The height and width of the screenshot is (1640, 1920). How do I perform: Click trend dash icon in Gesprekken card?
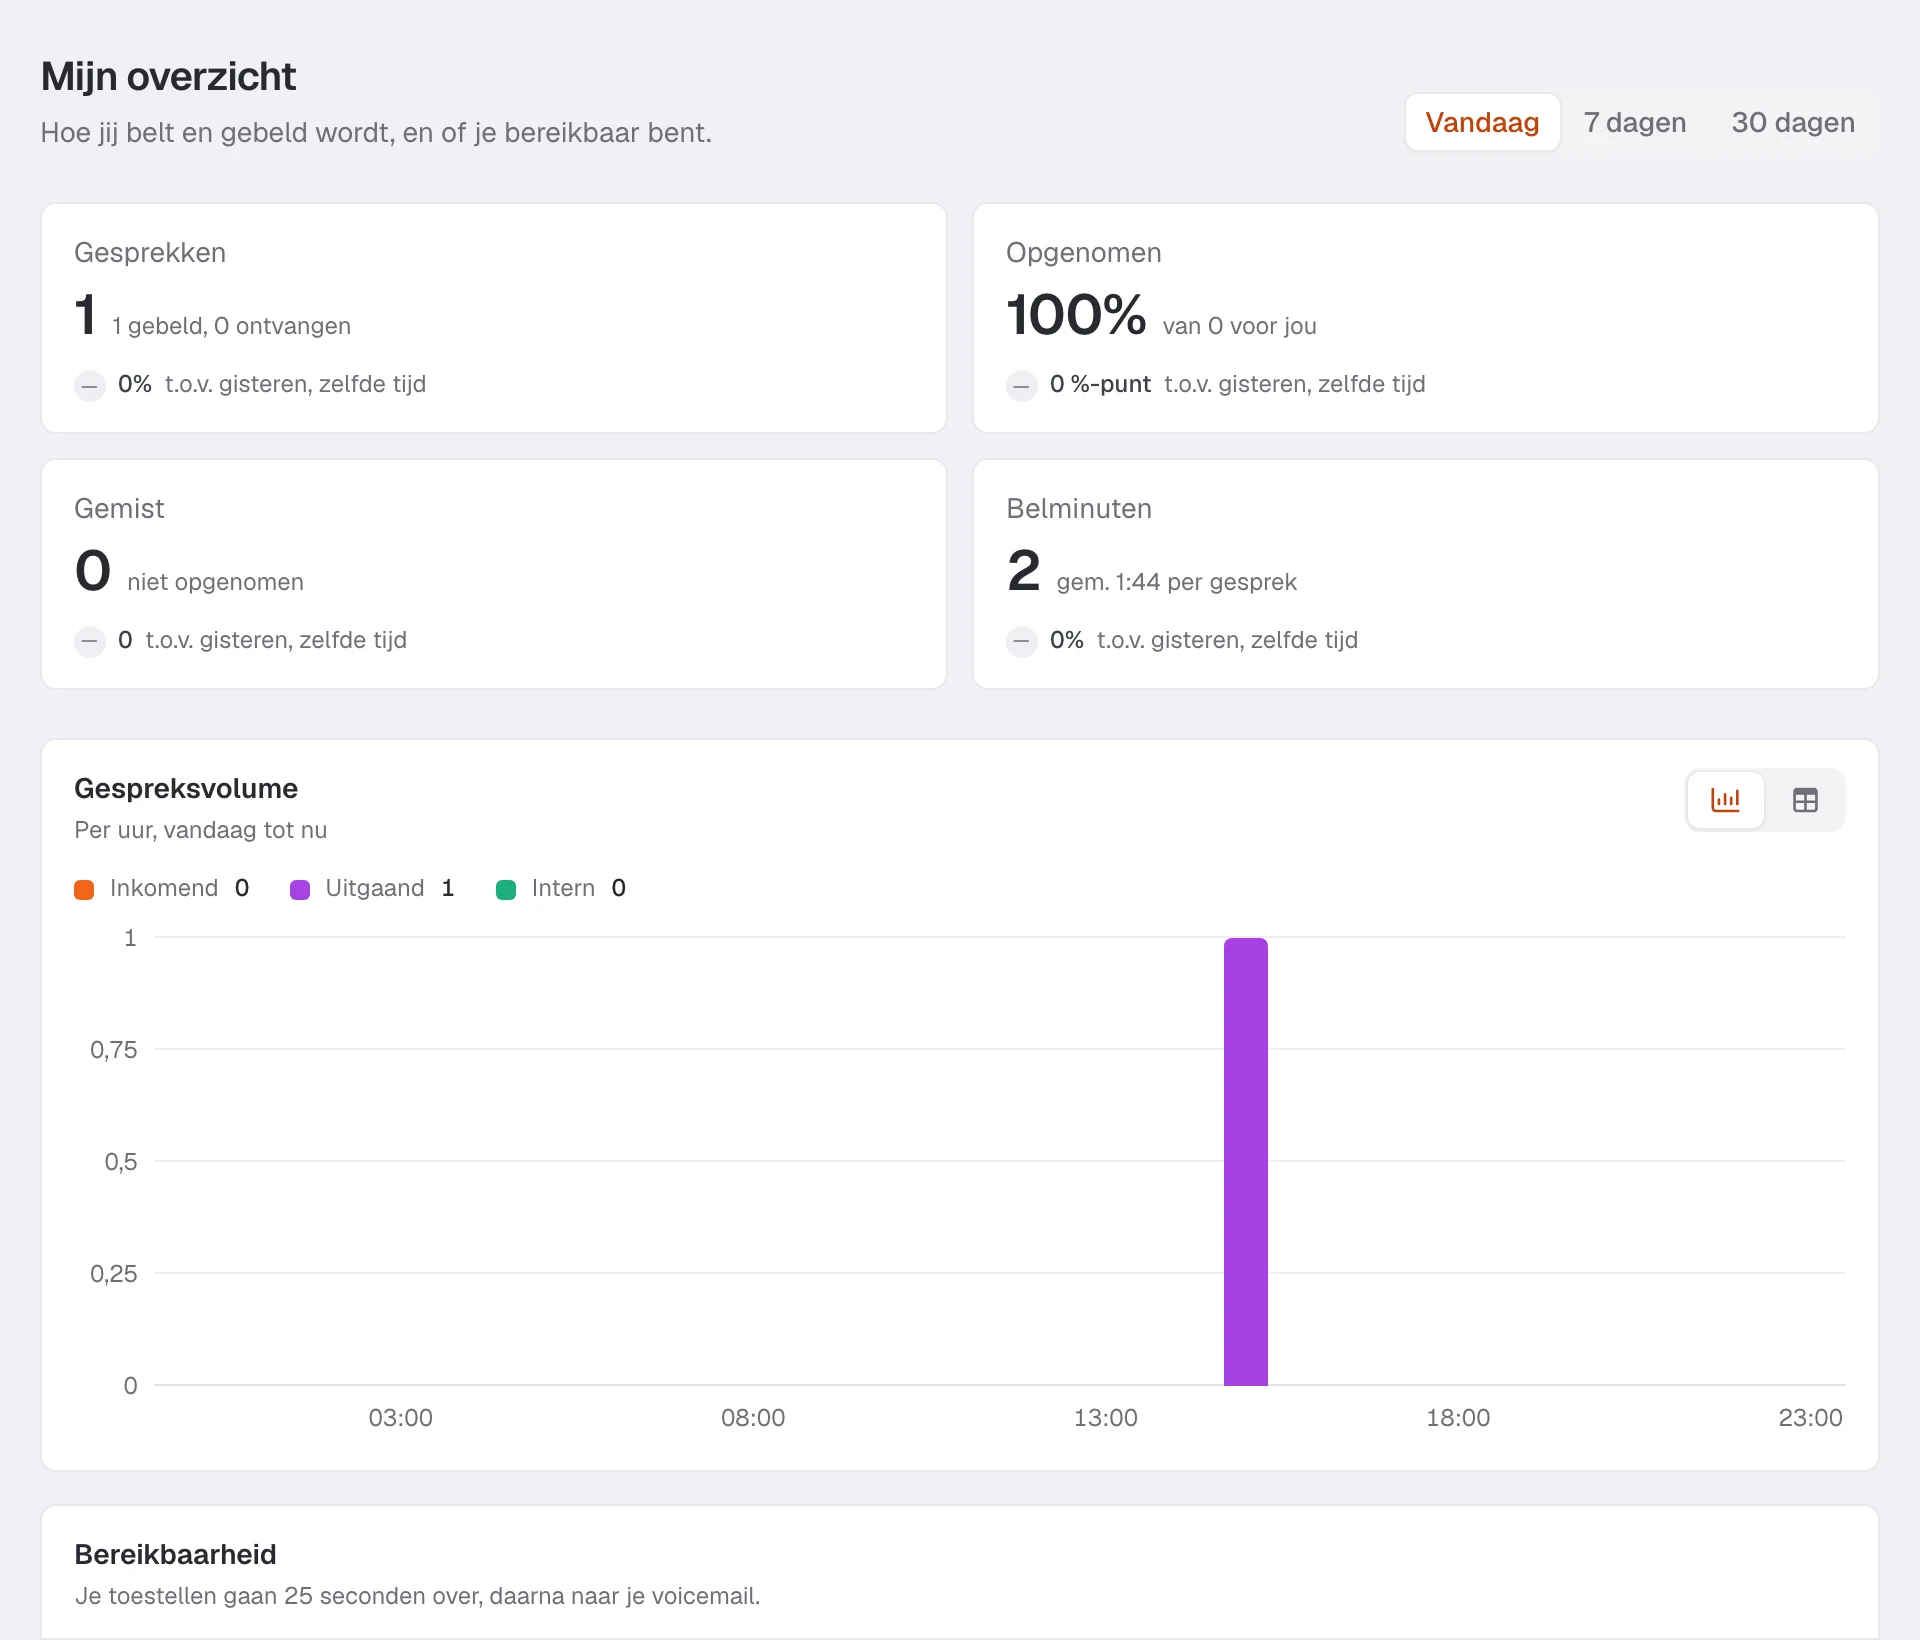[90, 385]
